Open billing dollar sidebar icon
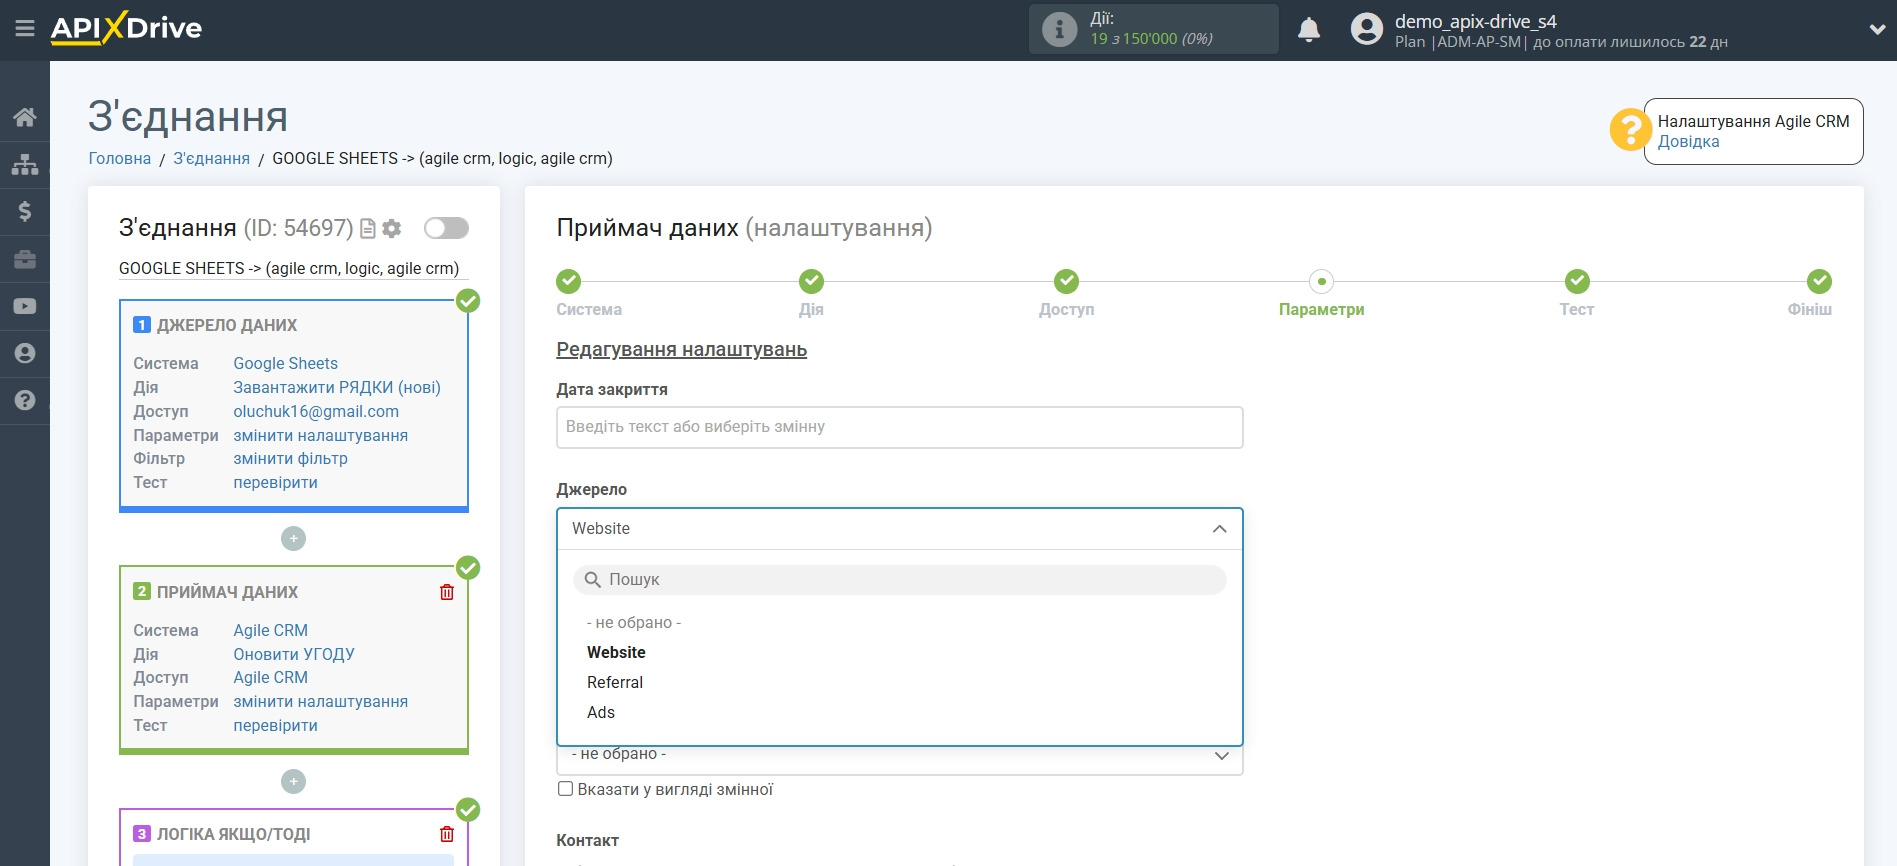 tap(25, 211)
